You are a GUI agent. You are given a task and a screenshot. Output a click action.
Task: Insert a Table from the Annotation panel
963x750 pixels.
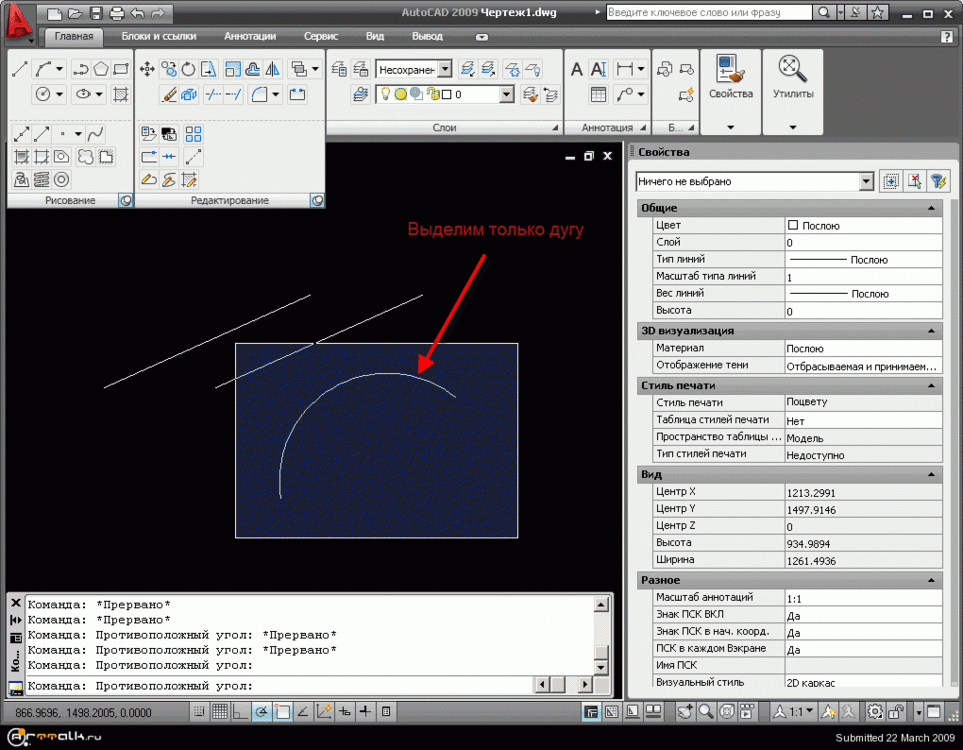598,95
